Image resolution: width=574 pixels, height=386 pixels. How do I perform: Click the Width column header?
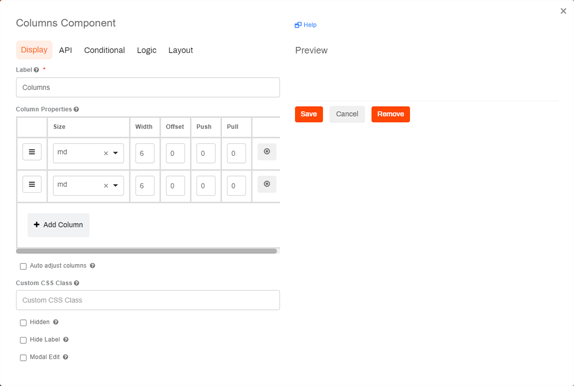(144, 127)
